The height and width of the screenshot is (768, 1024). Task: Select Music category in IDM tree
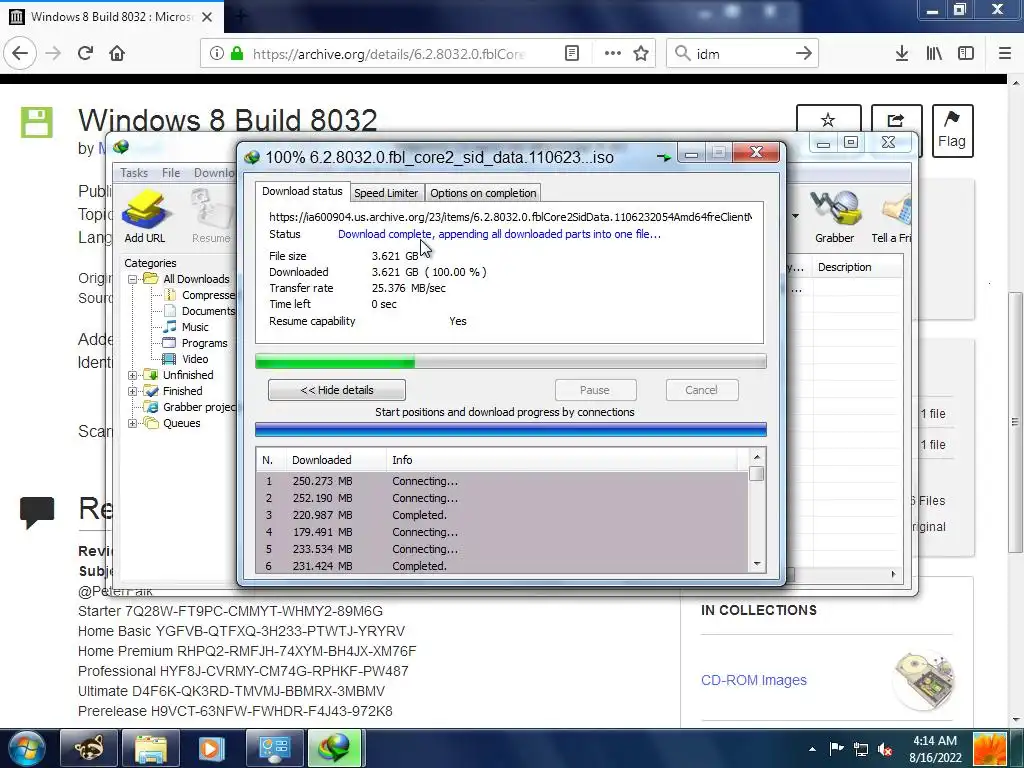[195, 327]
